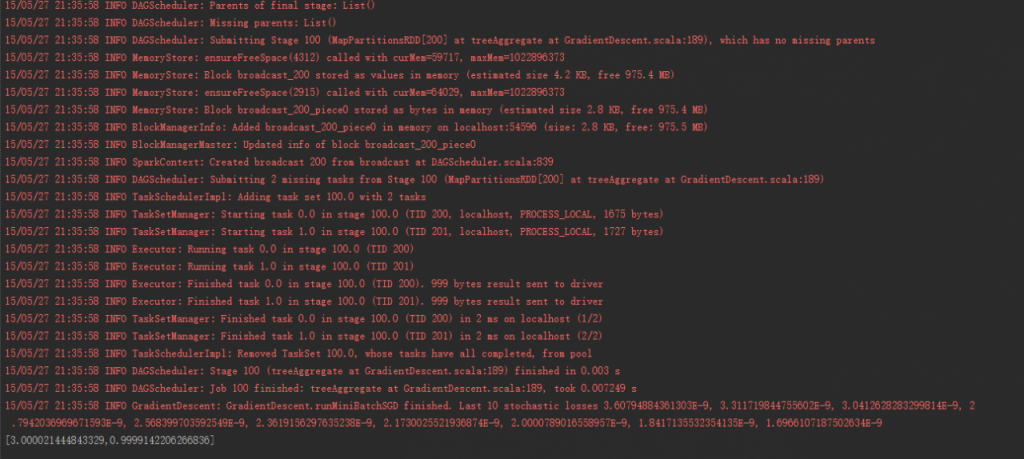The image size is (1024, 459).
Task: Select the ensureFreeSpace(2915) MemoryStore line
Action: (285, 92)
